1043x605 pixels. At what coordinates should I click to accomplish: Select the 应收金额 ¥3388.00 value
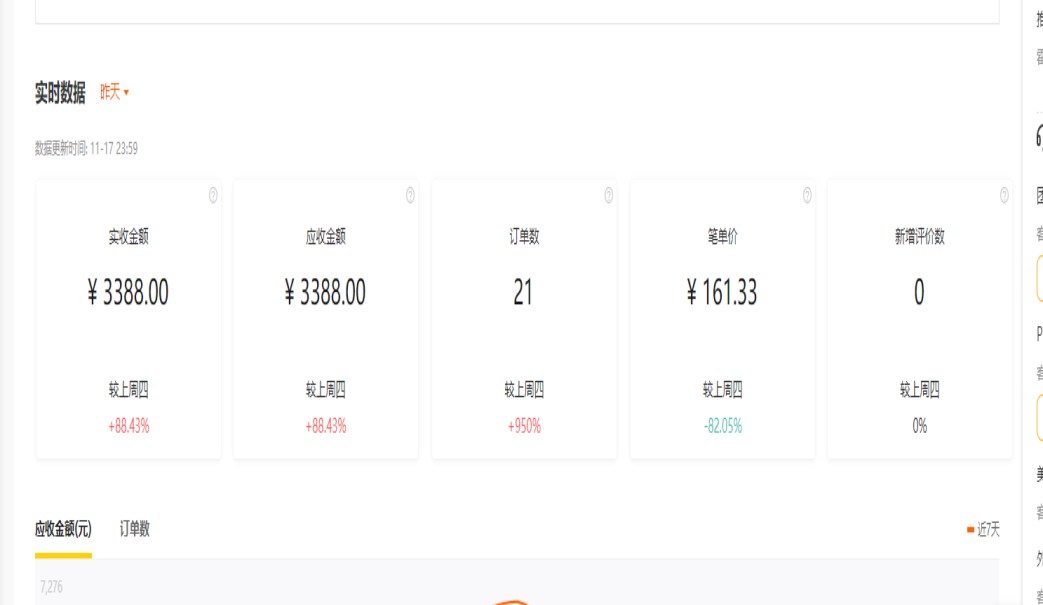click(x=325, y=293)
